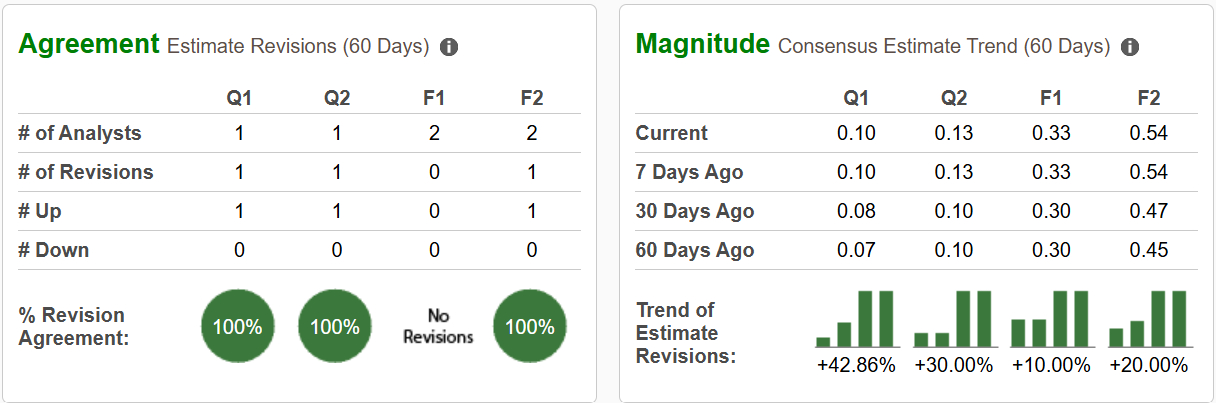
Task: Click the info icon next to Agreement Estimate Revisions
Action: (449, 47)
